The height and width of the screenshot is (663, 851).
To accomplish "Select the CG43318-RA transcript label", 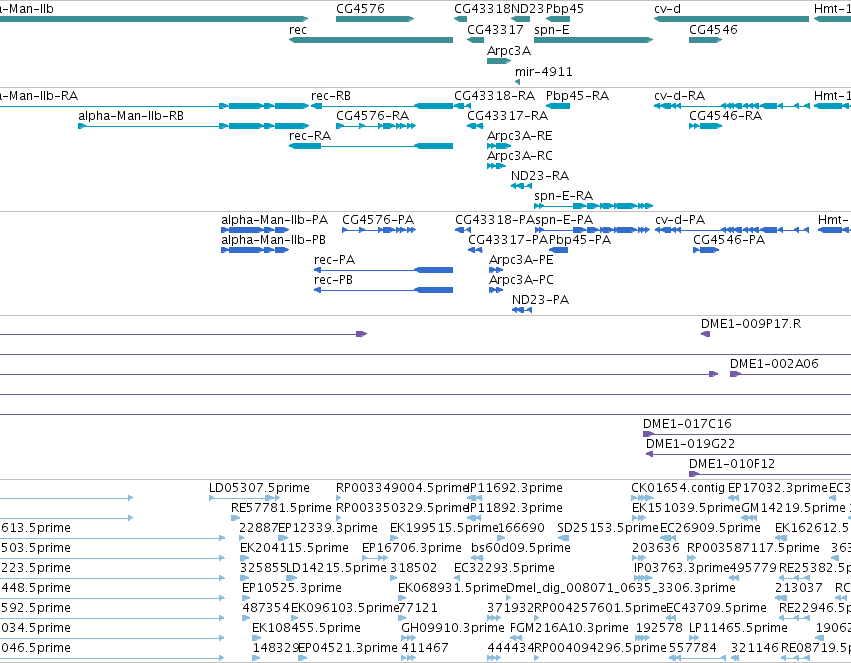I will tap(494, 96).
